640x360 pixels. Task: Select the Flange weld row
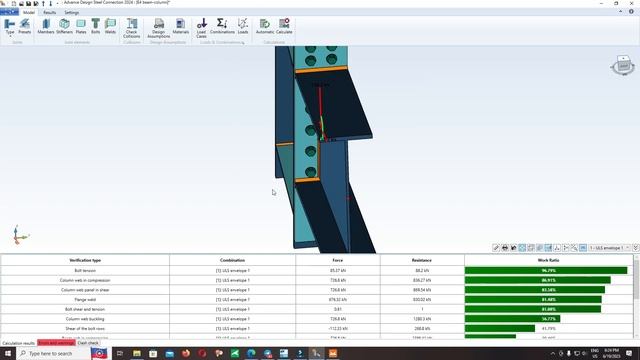click(317, 300)
